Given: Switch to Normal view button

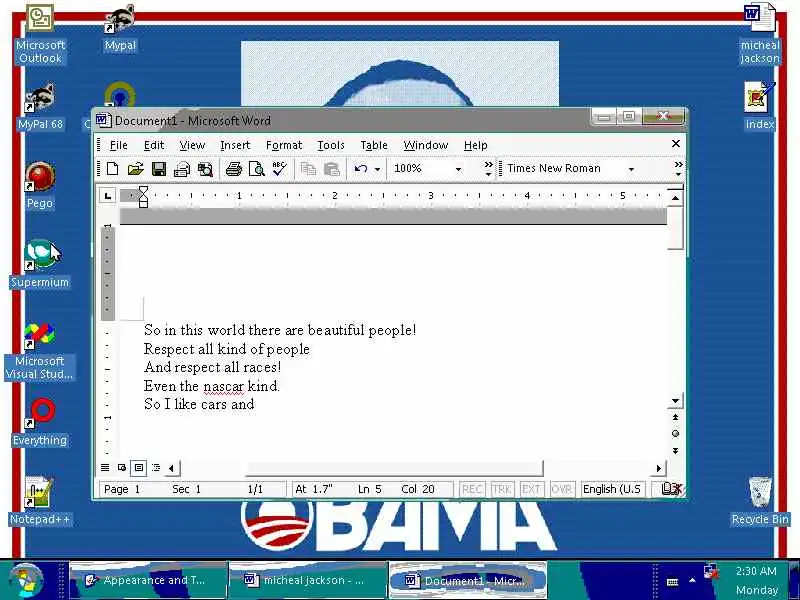Looking at the screenshot, I should pos(105,467).
